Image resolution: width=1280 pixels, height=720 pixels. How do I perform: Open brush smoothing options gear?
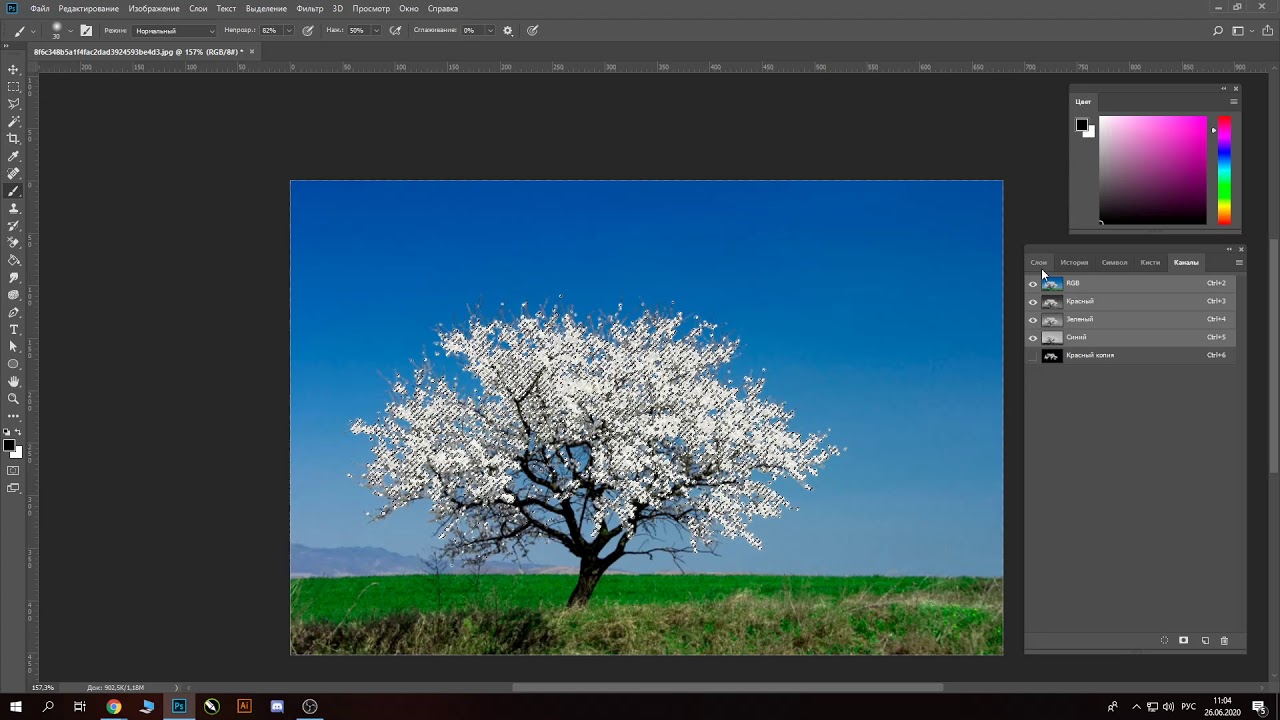(x=508, y=30)
